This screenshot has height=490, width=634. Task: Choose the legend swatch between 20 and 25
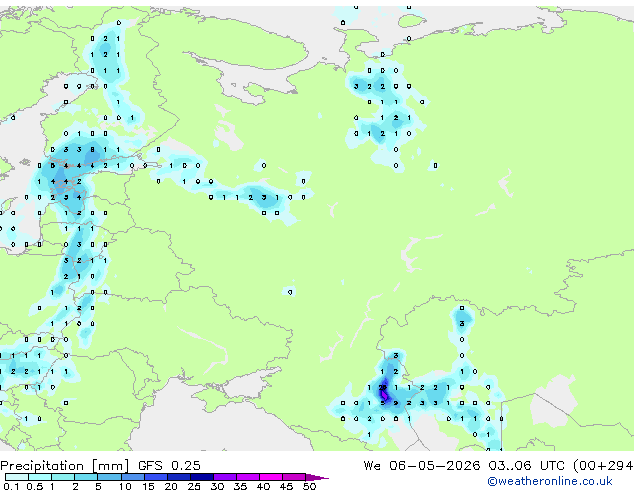179,477
